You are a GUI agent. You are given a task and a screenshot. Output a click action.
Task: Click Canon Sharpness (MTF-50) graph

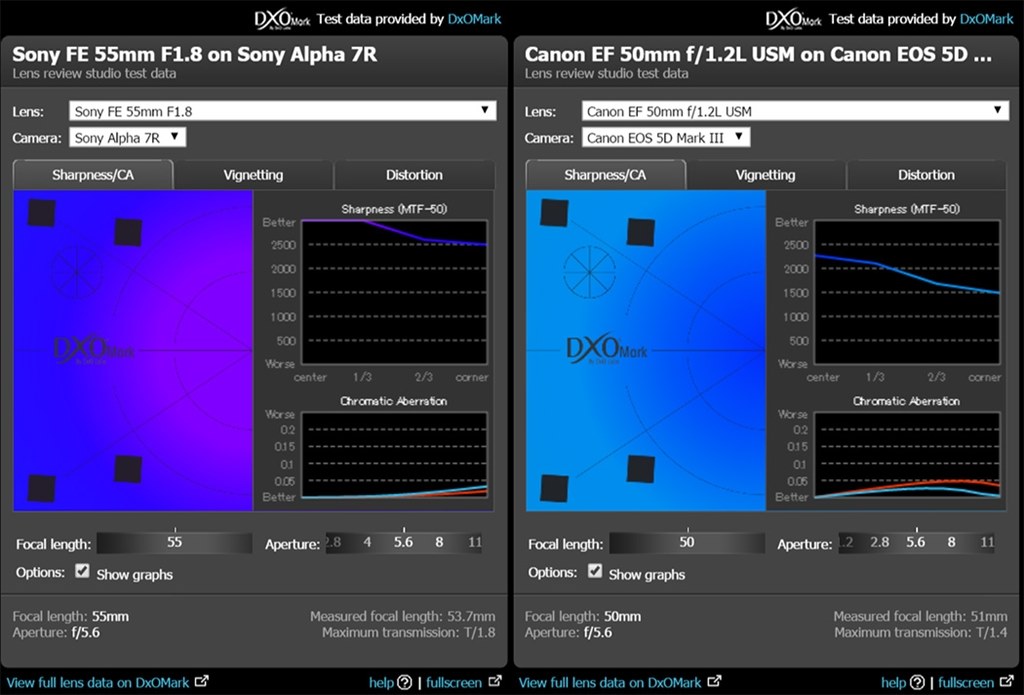pos(907,292)
